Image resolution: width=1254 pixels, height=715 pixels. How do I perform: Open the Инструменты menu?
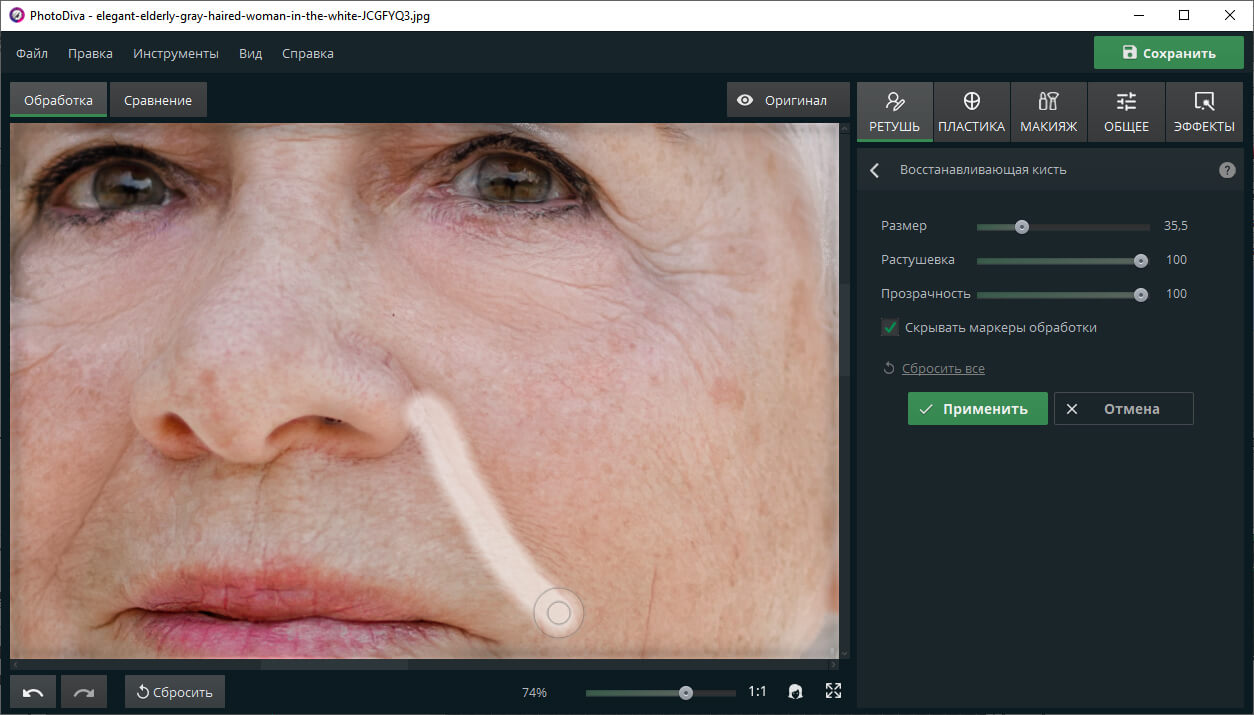point(176,53)
